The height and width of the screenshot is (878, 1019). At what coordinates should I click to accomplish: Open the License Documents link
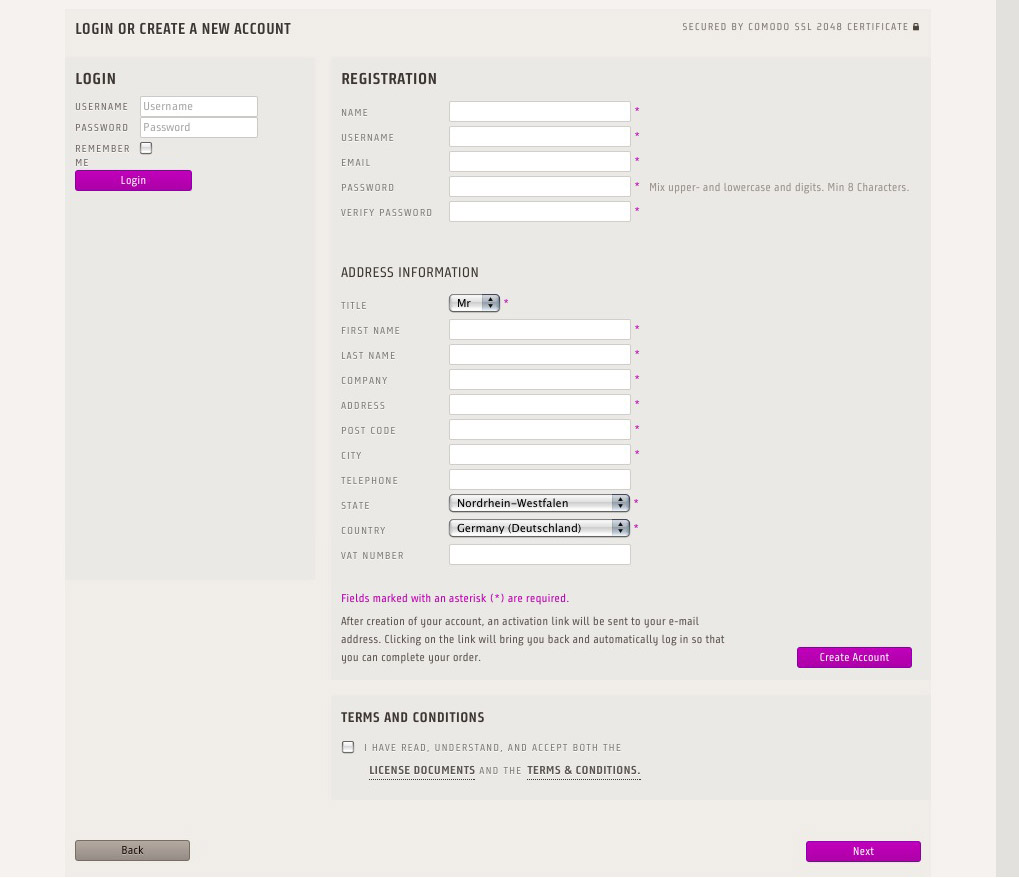coord(422,770)
